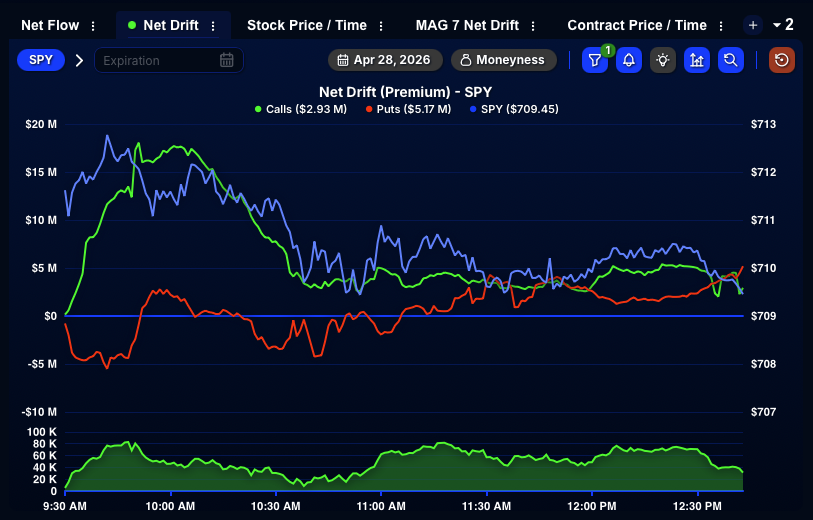Click the red reset history icon
This screenshot has width=813, height=520.
[781, 60]
